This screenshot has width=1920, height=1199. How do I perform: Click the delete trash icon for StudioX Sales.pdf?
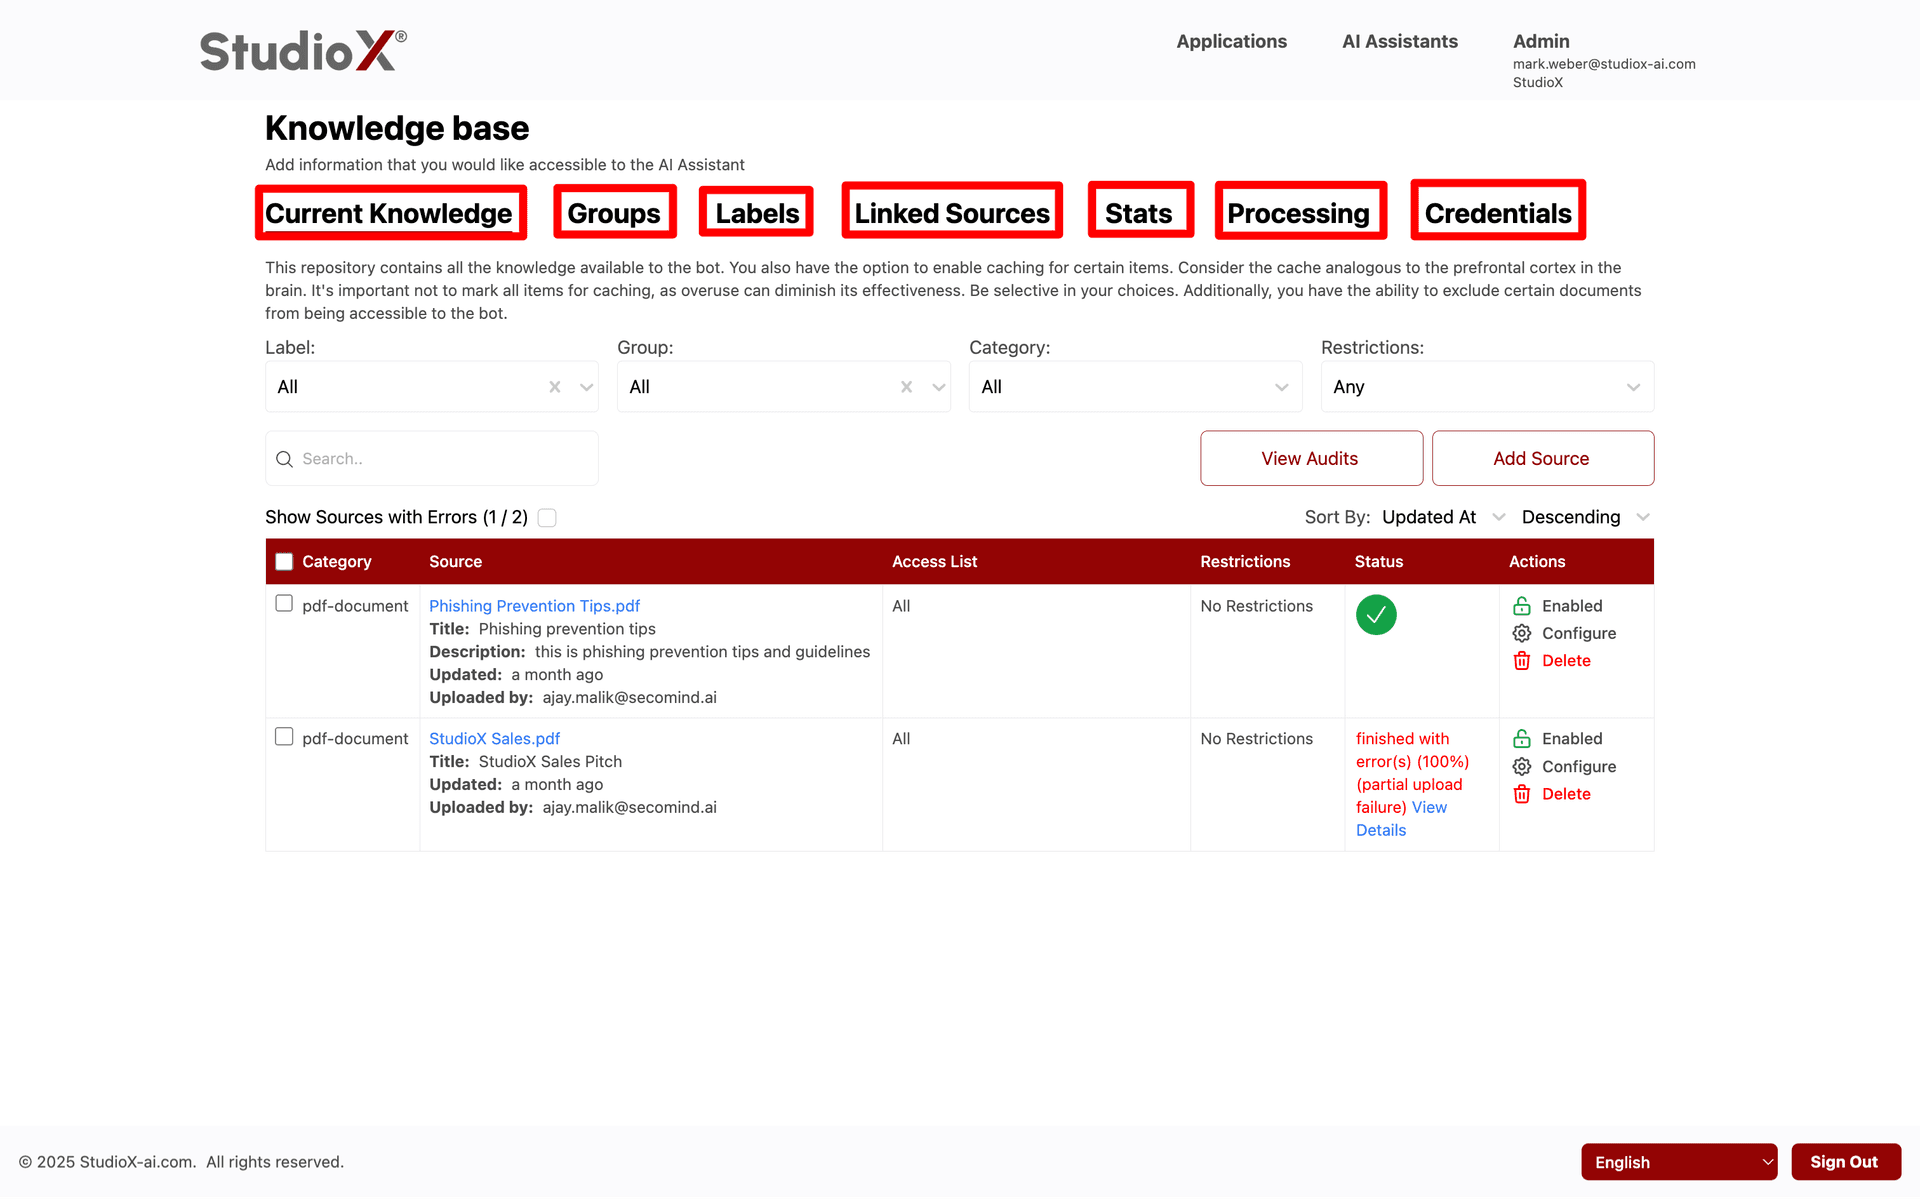tap(1522, 793)
